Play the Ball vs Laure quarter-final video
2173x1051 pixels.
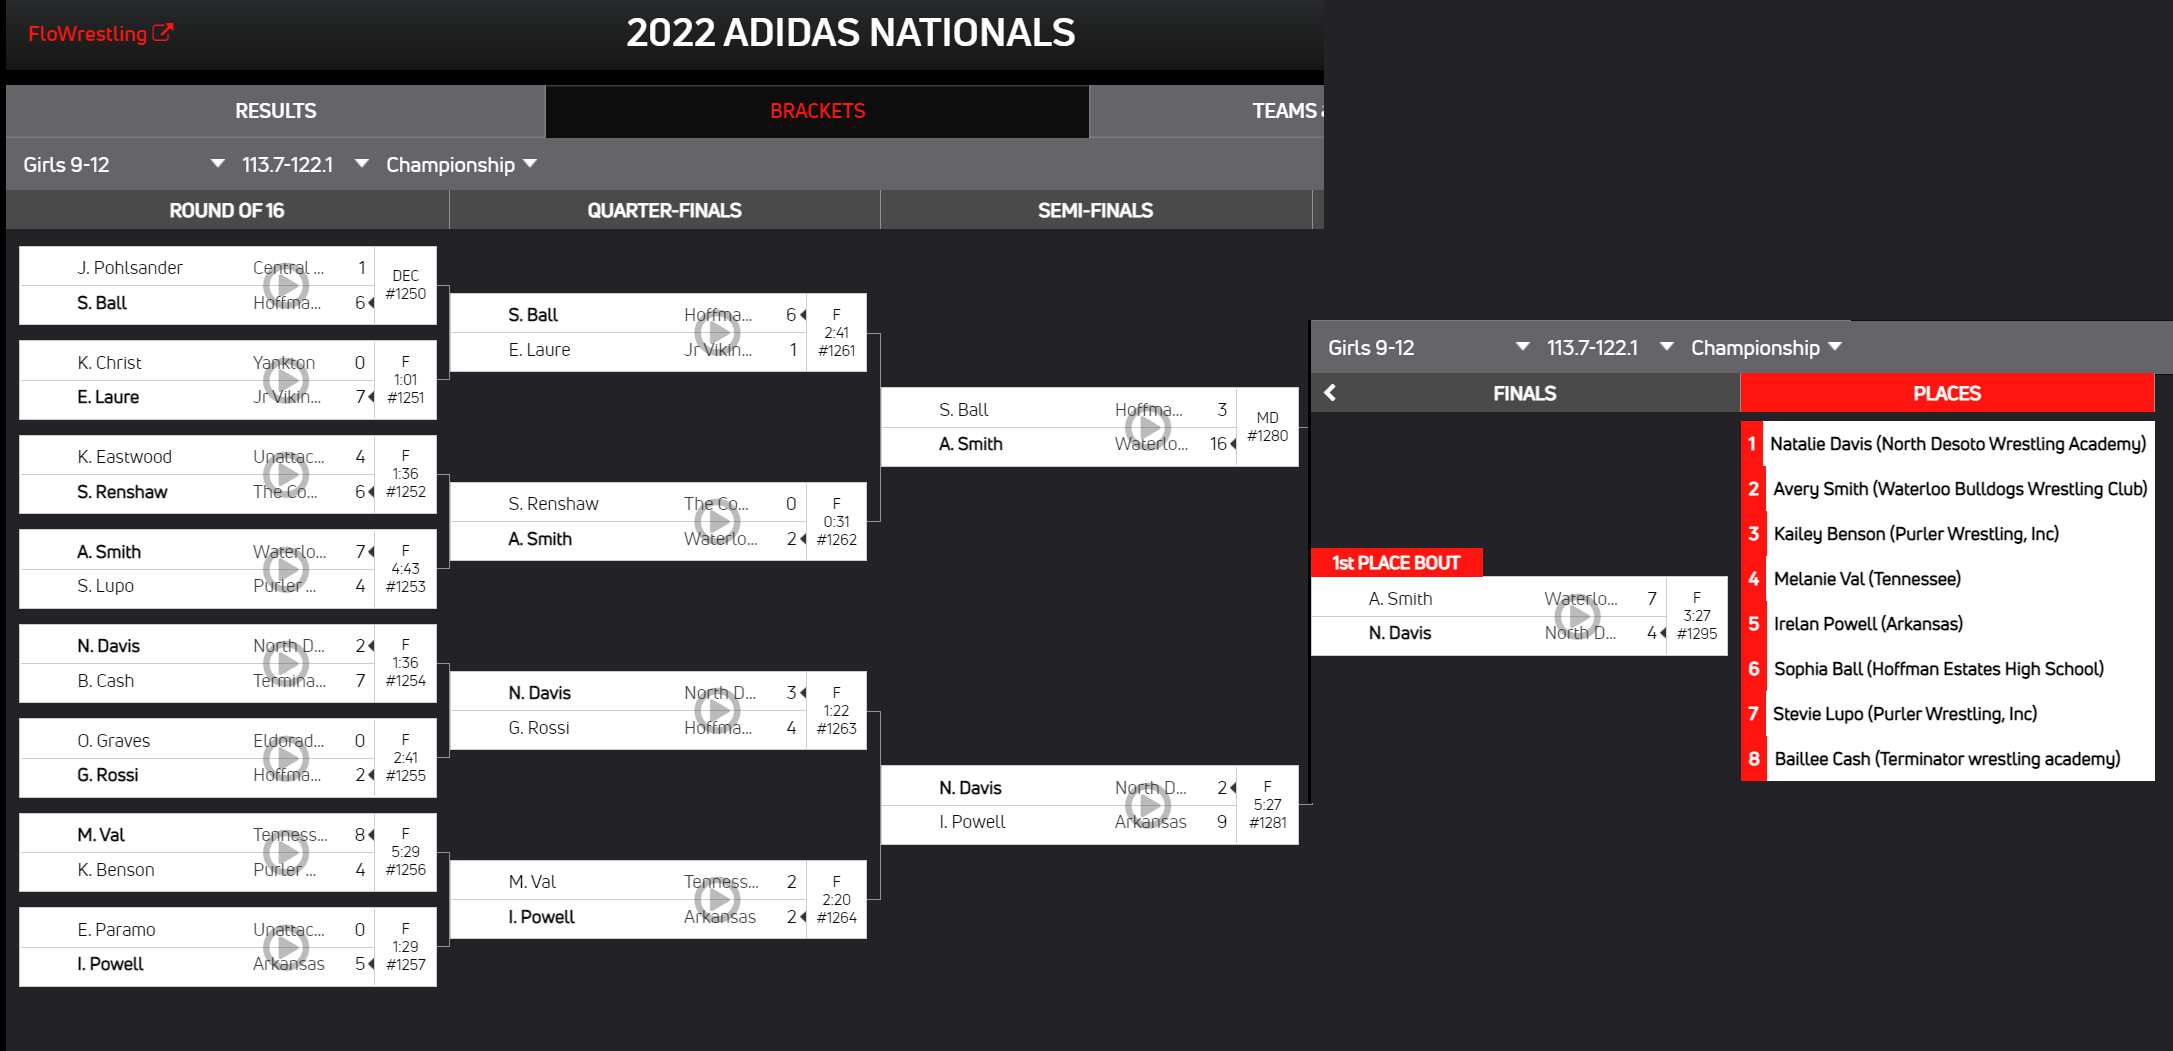click(x=717, y=333)
